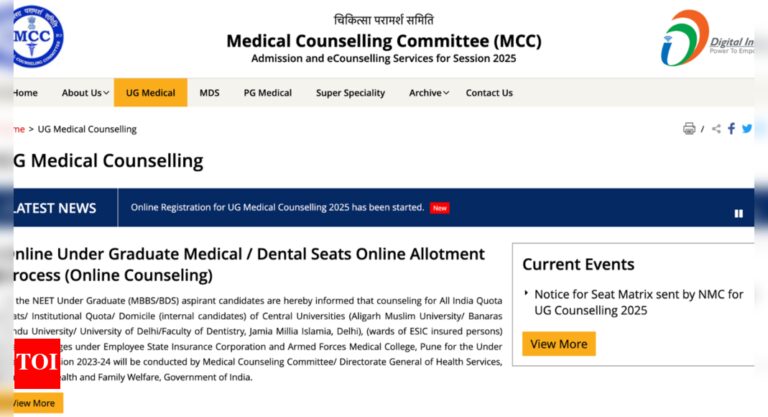The width and height of the screenshot is (768, 417).
Task: Click the Digital India logo
Action: click(x=707, y=38)
